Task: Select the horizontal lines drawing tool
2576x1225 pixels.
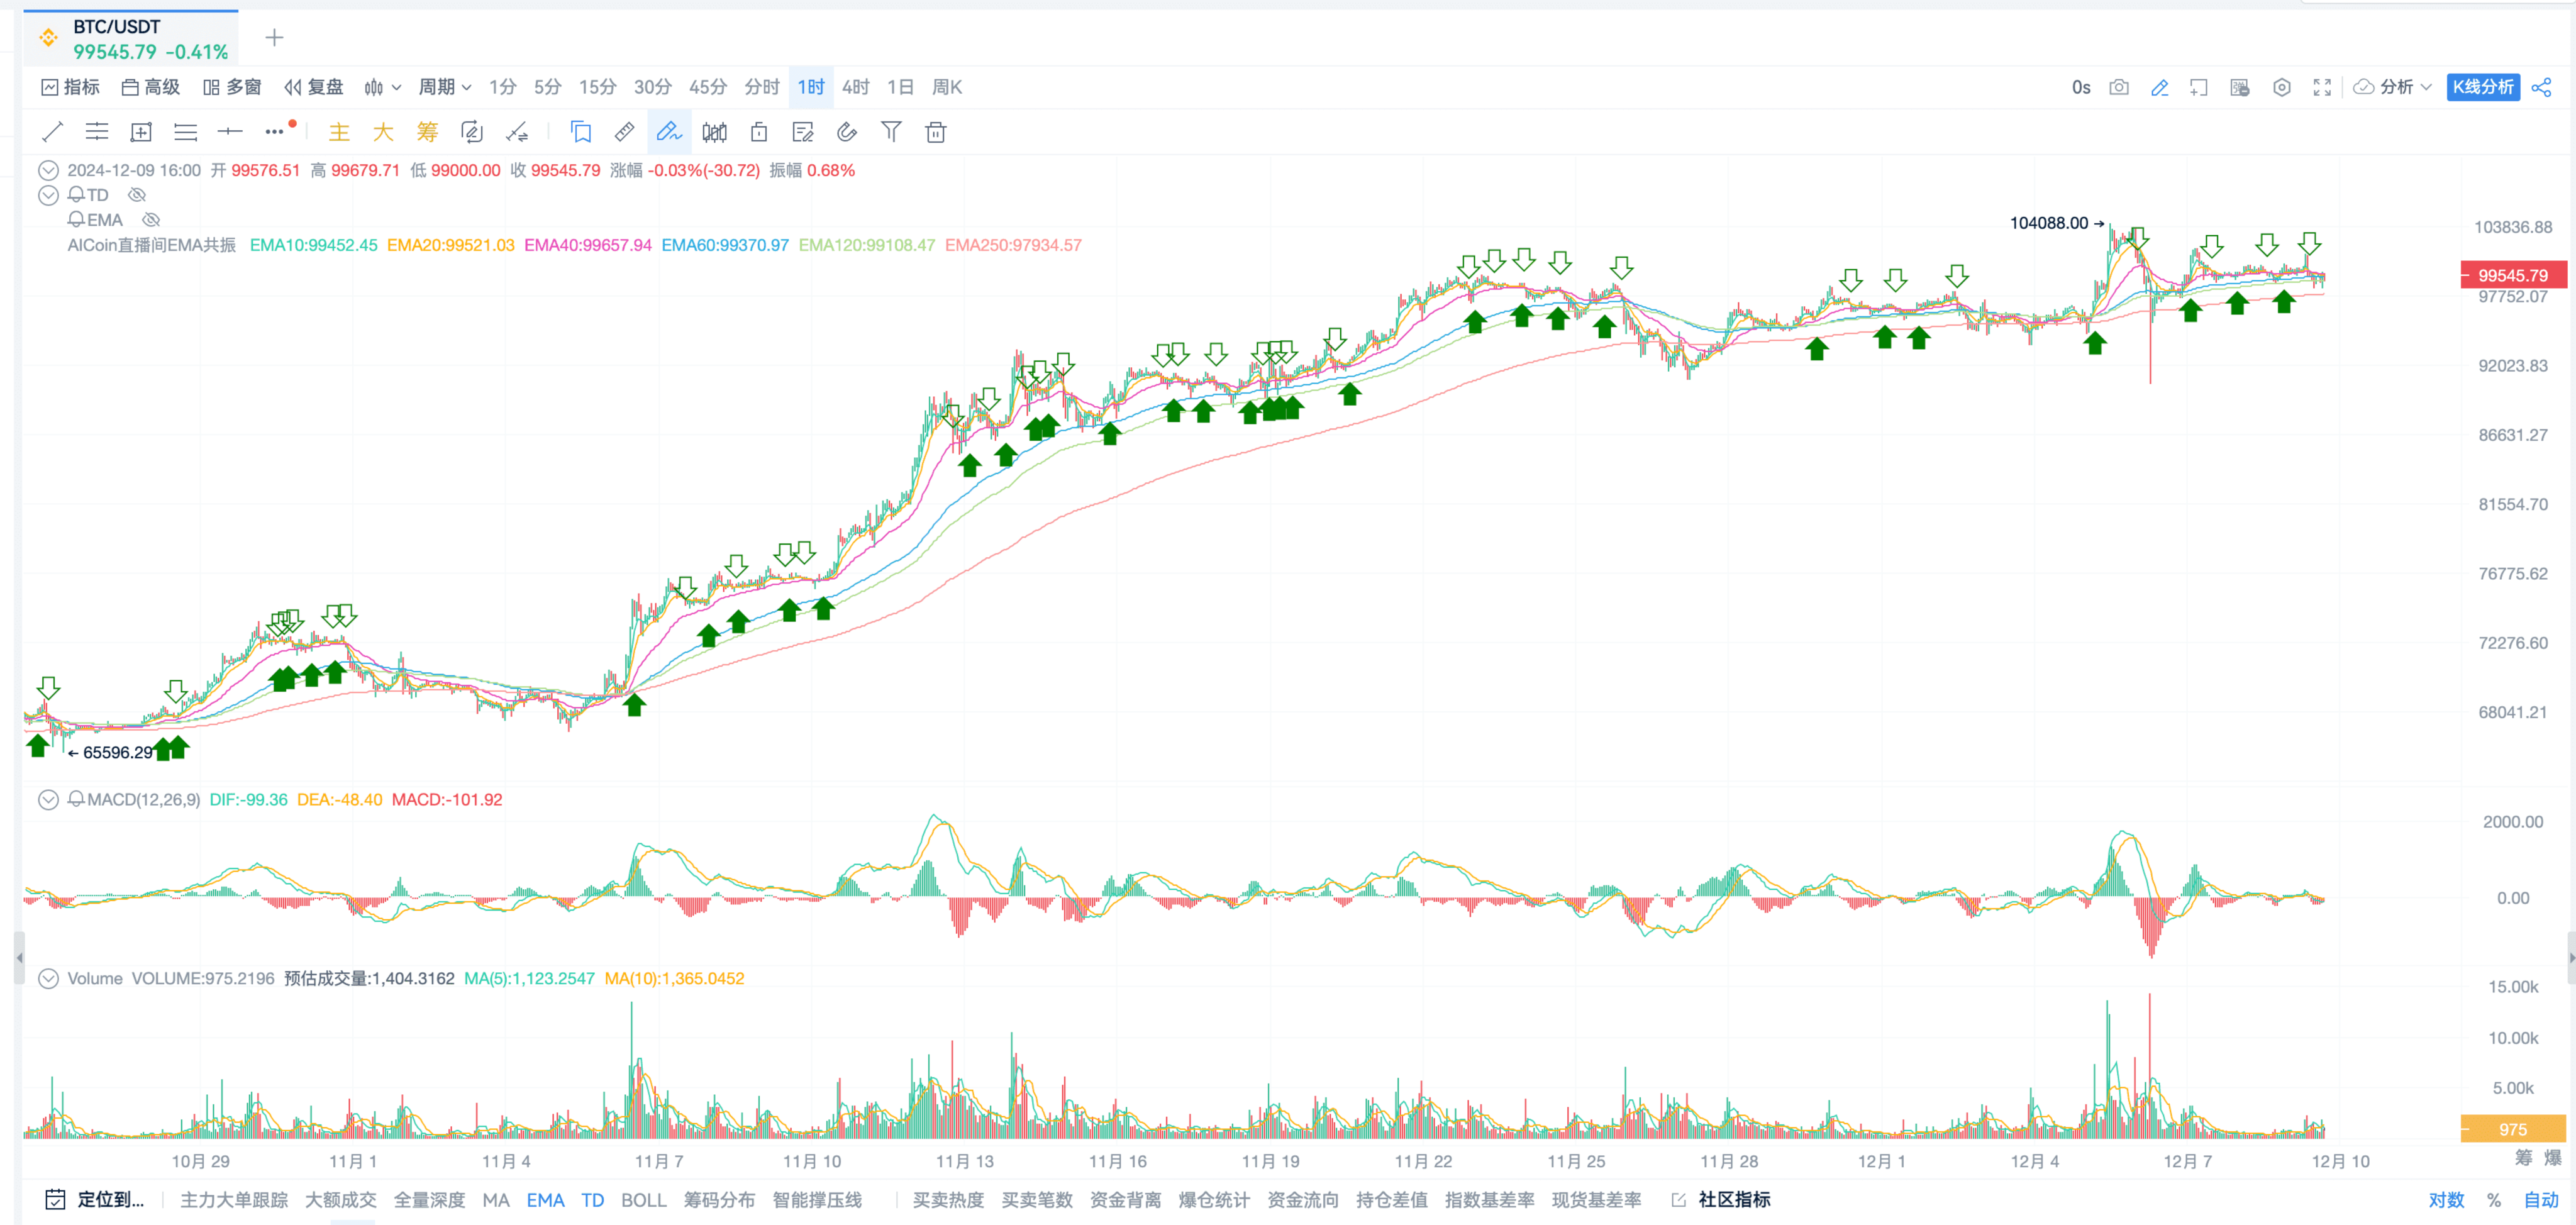Action: 186,132
